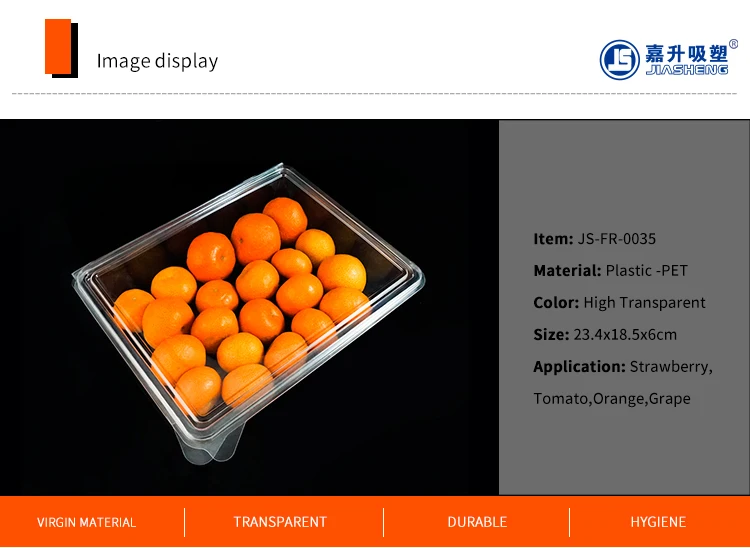The width and height of the screenshot is (750, 548).
Task: Select the TRANSPARENT banner label
Action: click(x=280, y=522)
